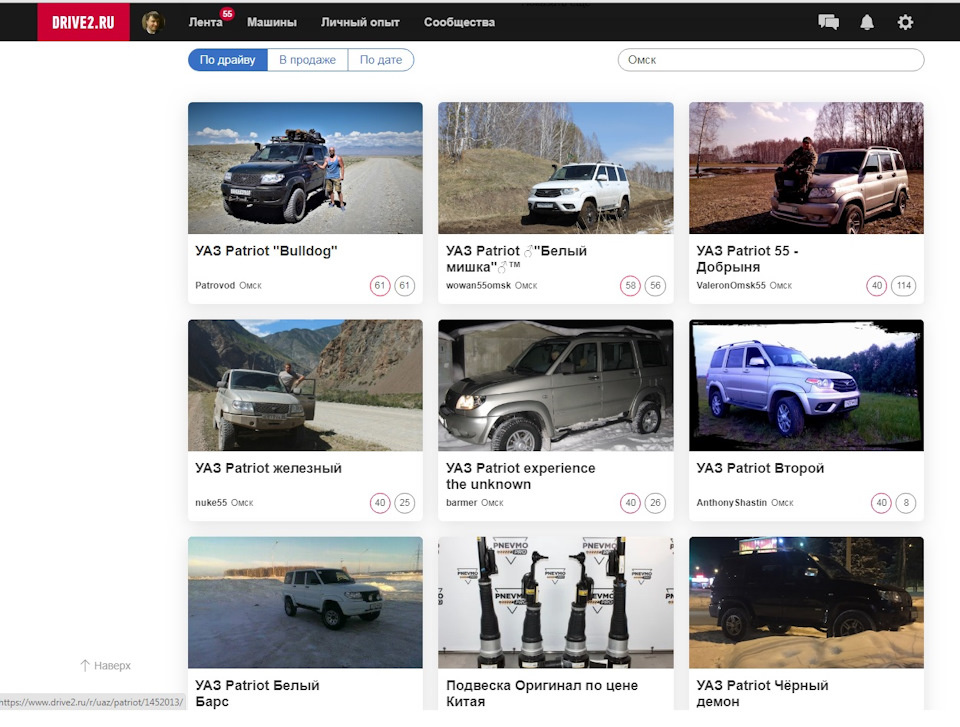Open the nuke55 user profile link

pyautogui.click(x=211, y=503)
